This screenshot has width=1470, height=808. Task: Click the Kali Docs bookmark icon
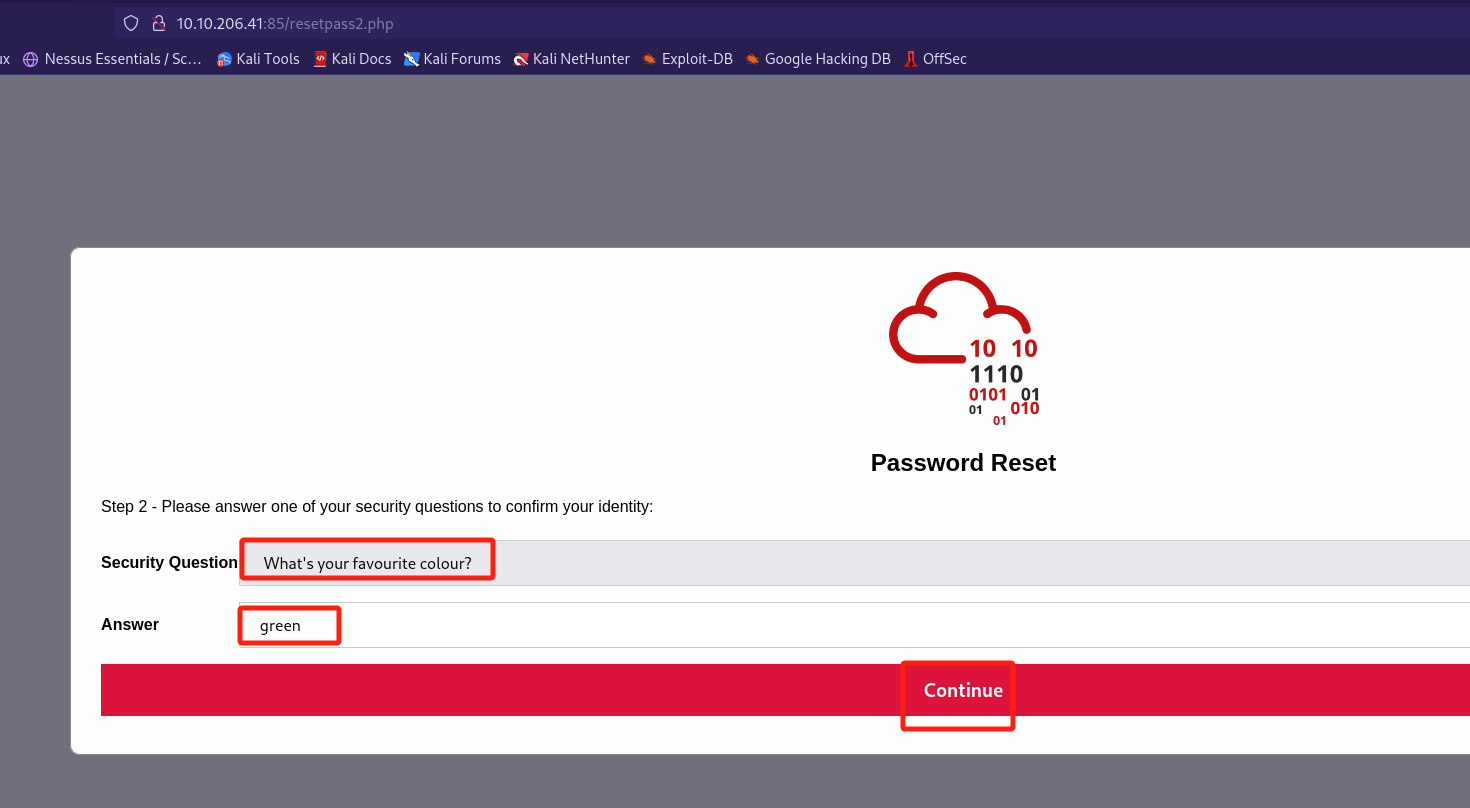320,59
